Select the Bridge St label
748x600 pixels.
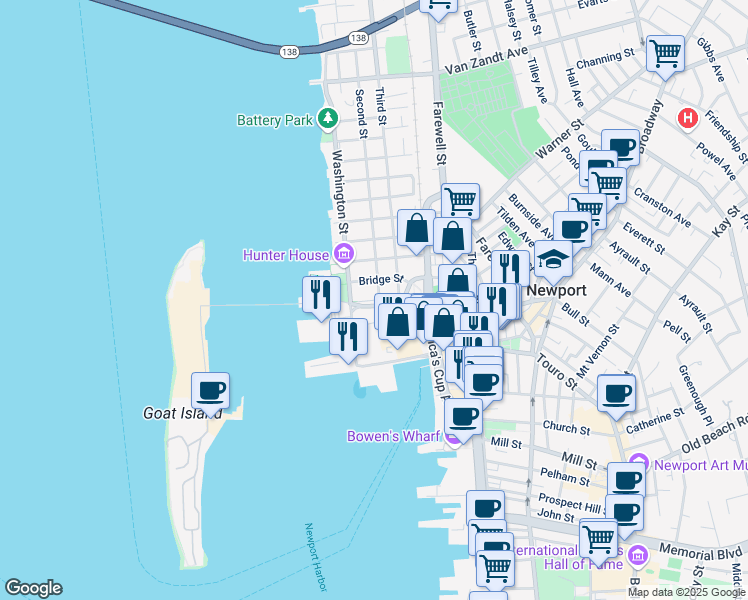pyautogui.click(x=381, y=279)
